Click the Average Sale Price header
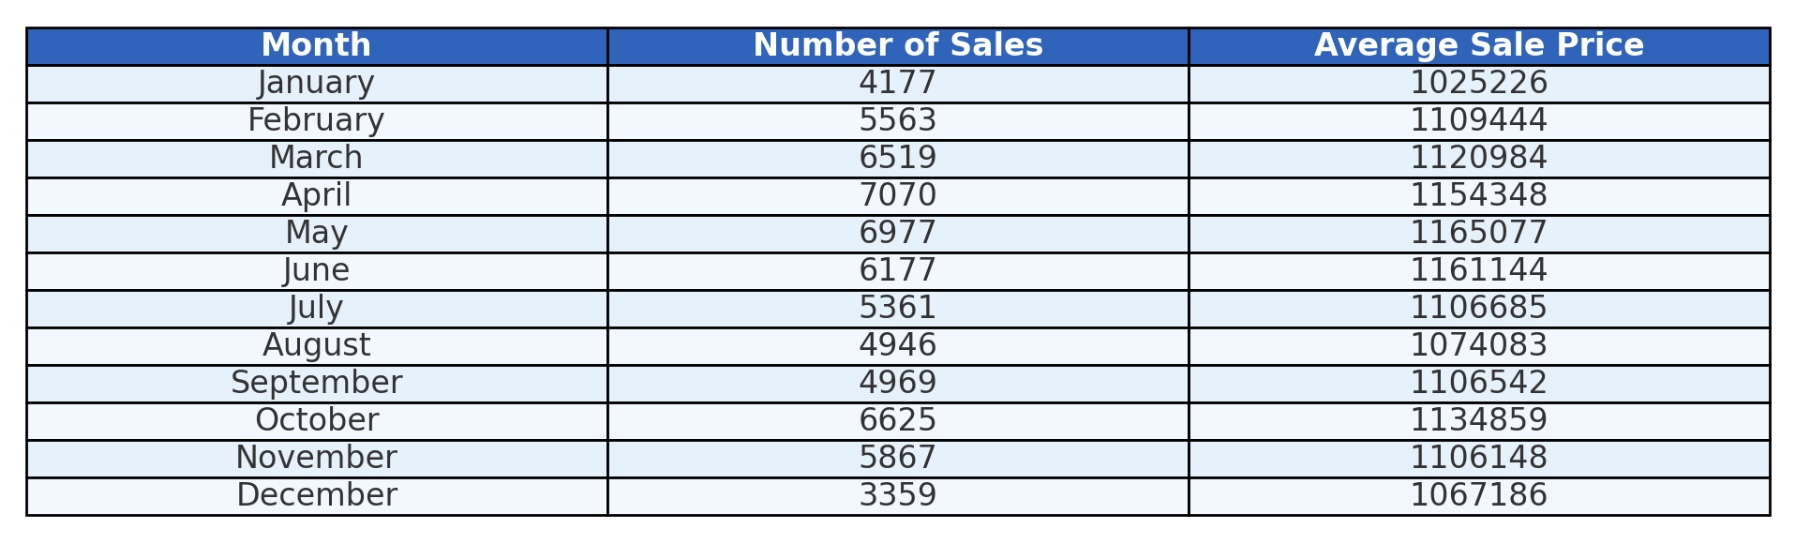 pyautogui.click(x=1479, y=46)
